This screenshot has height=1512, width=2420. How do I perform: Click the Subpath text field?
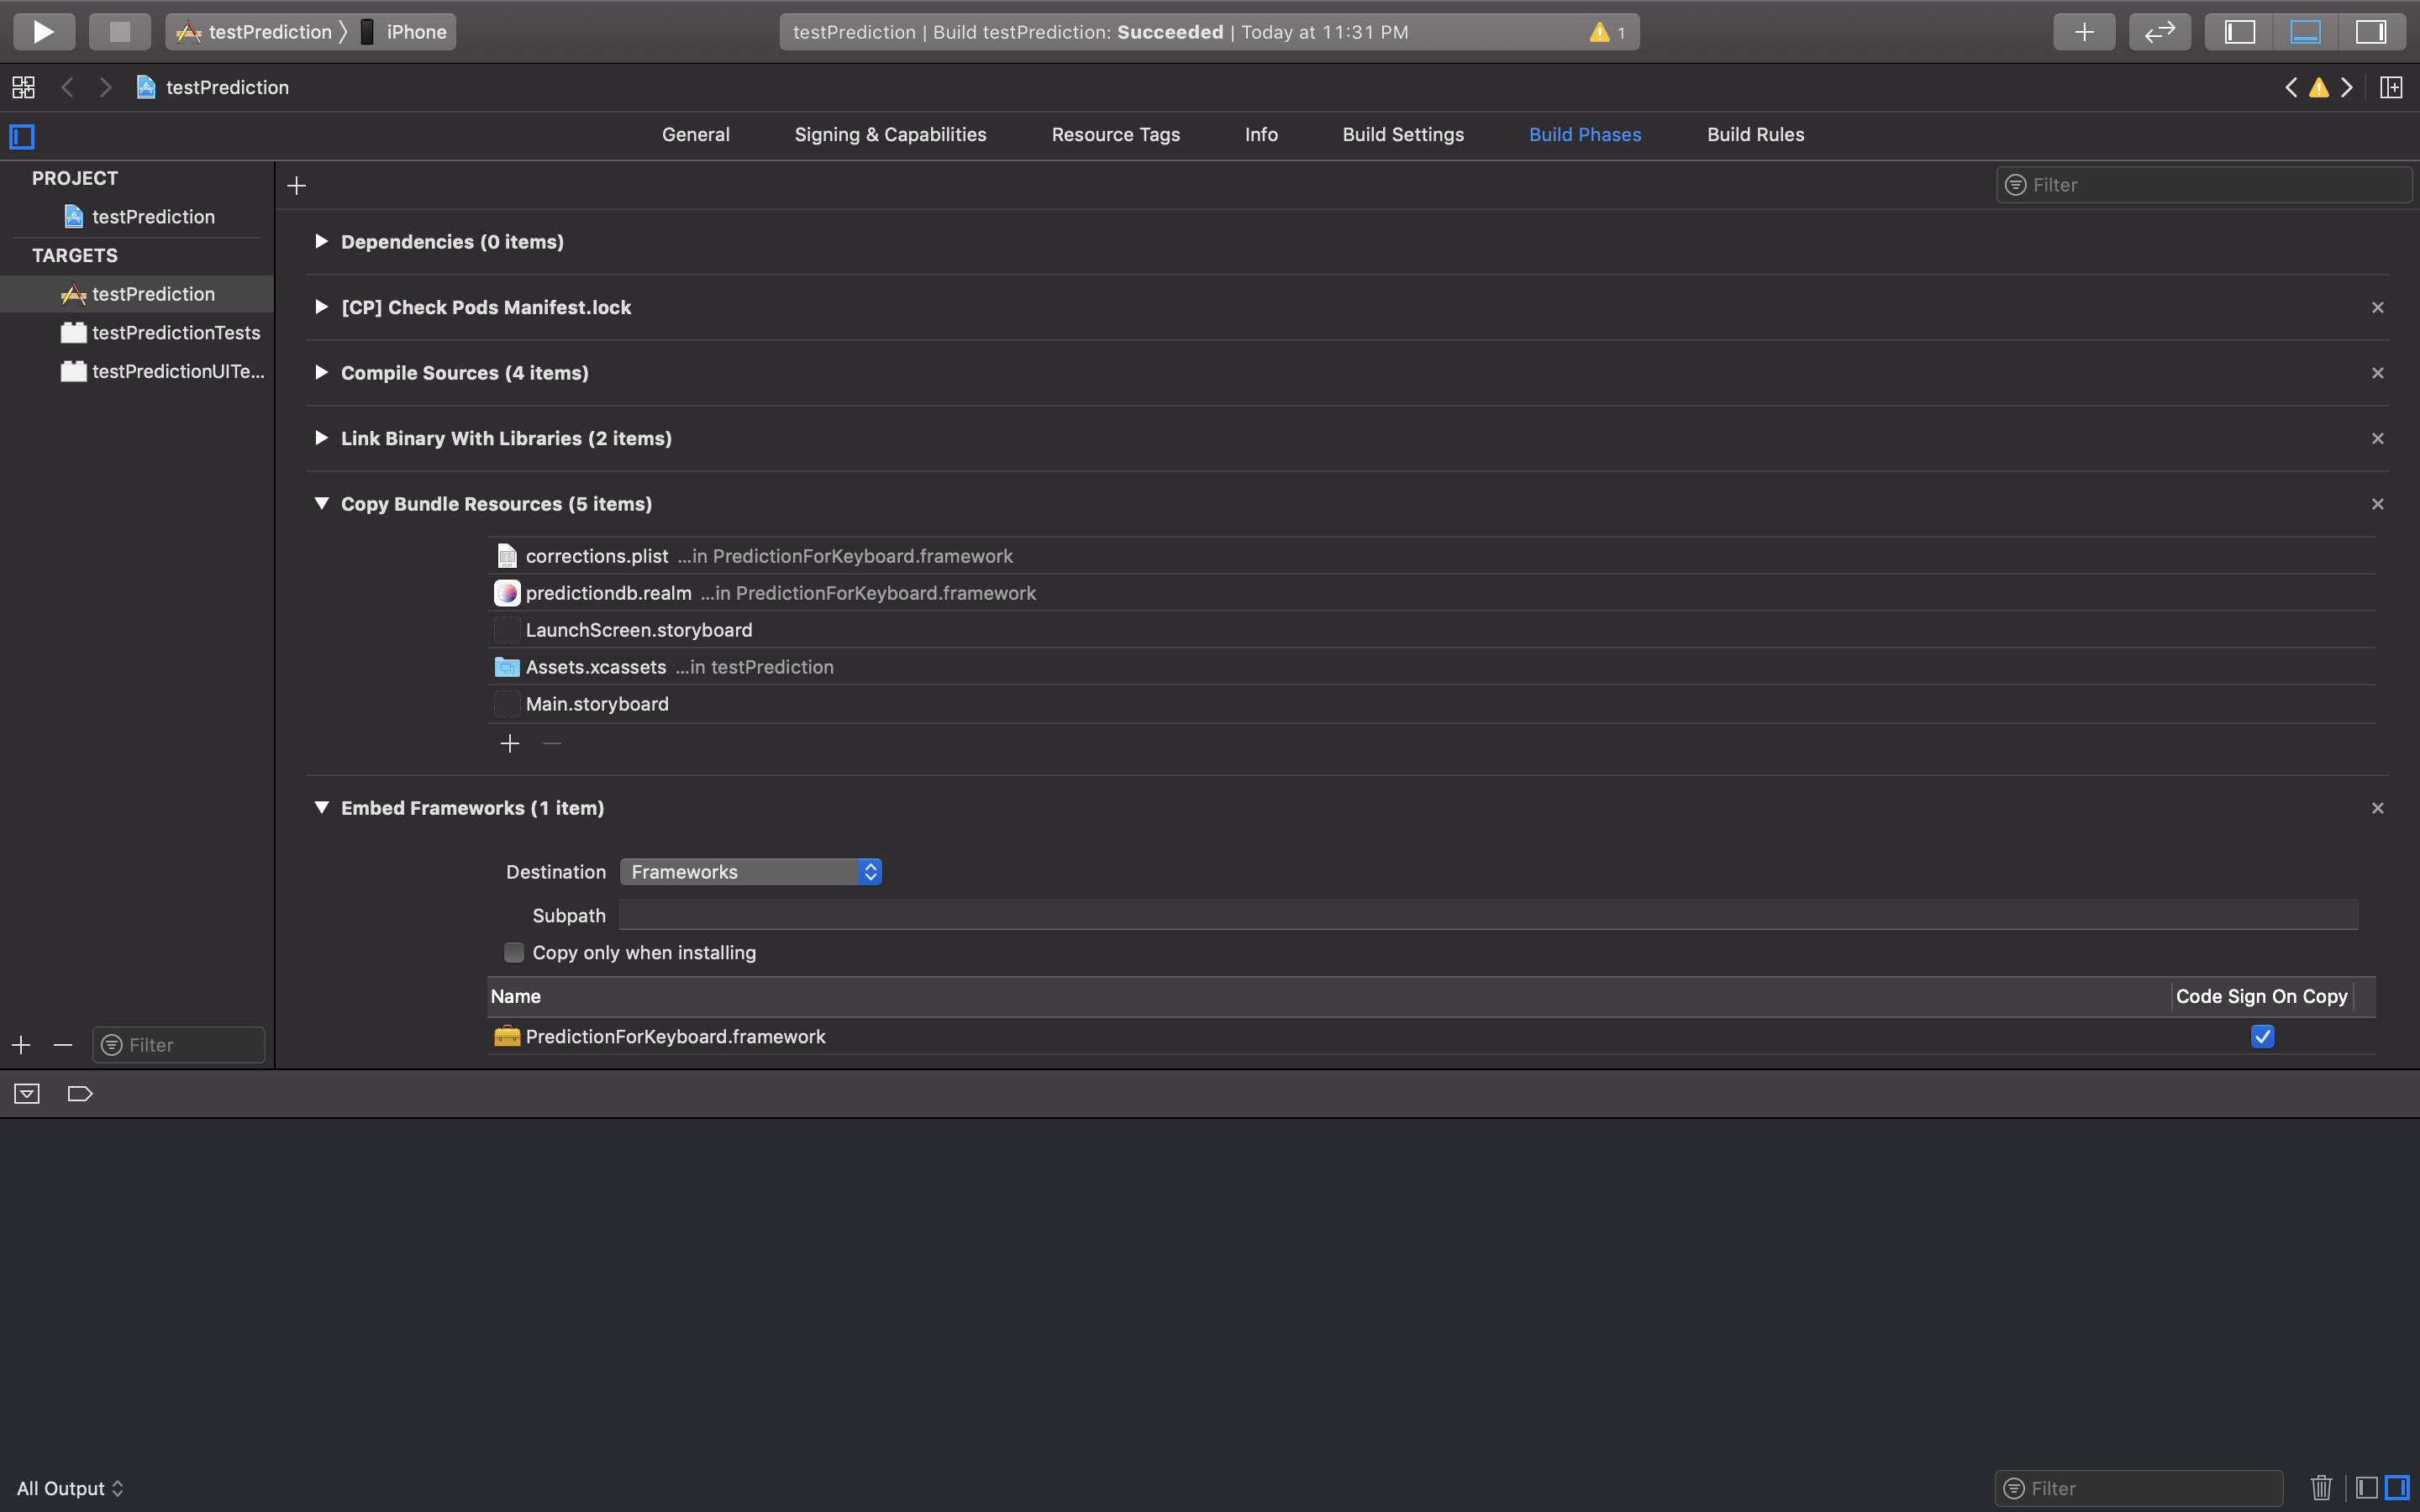(x=1488, y=915)
